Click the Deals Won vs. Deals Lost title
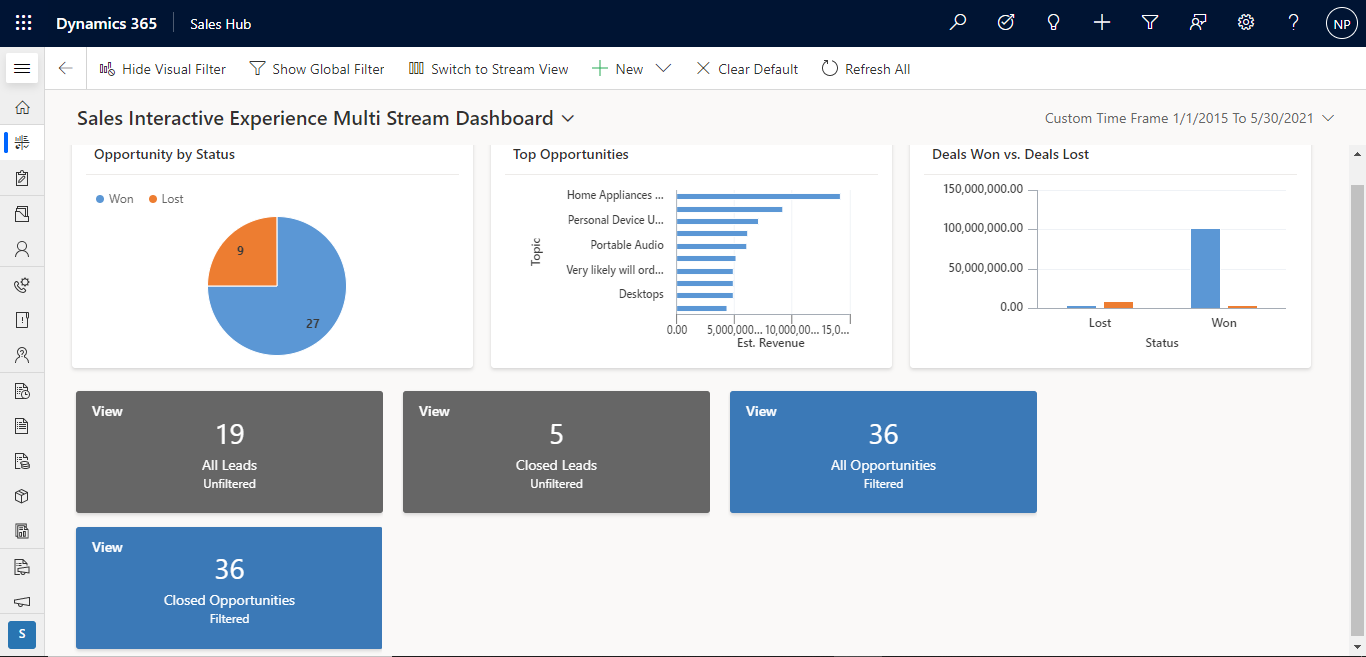 [x=1010, y=154]
